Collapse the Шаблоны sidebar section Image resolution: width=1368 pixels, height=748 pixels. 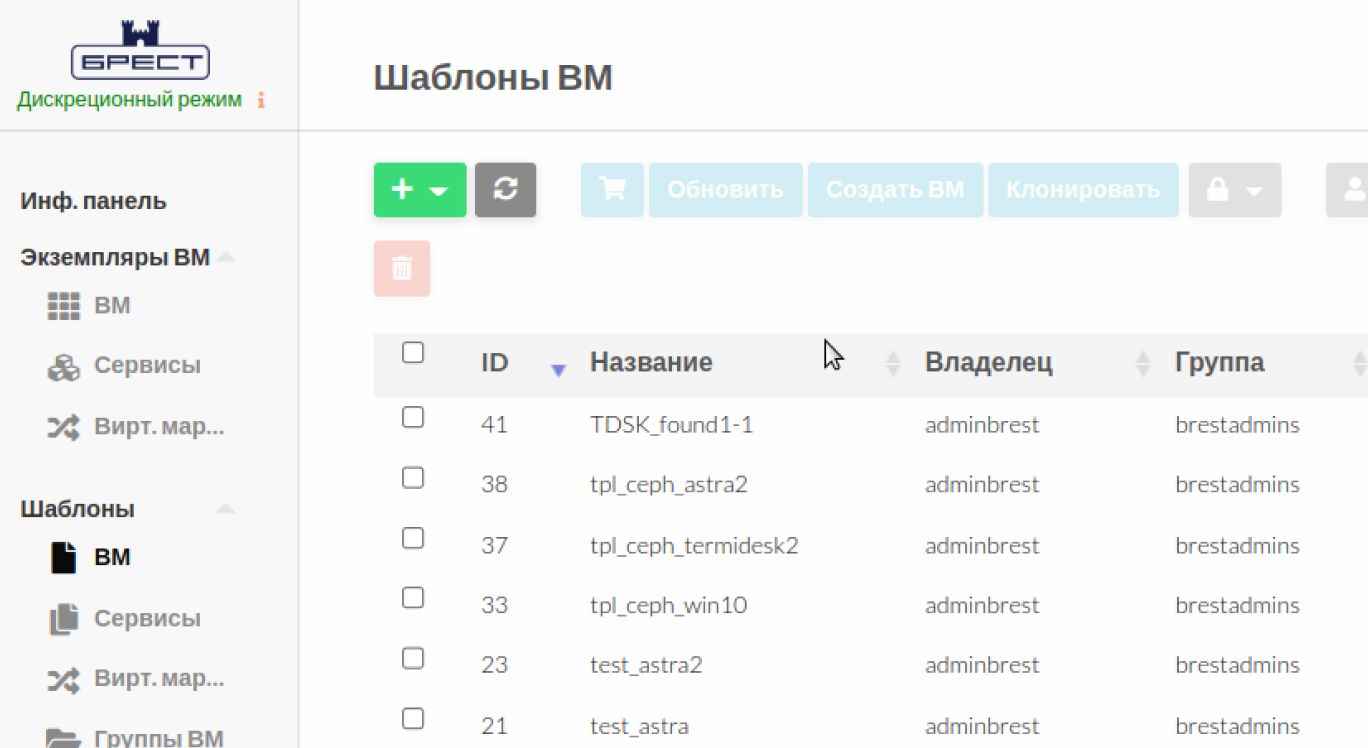tap(226, 509)
